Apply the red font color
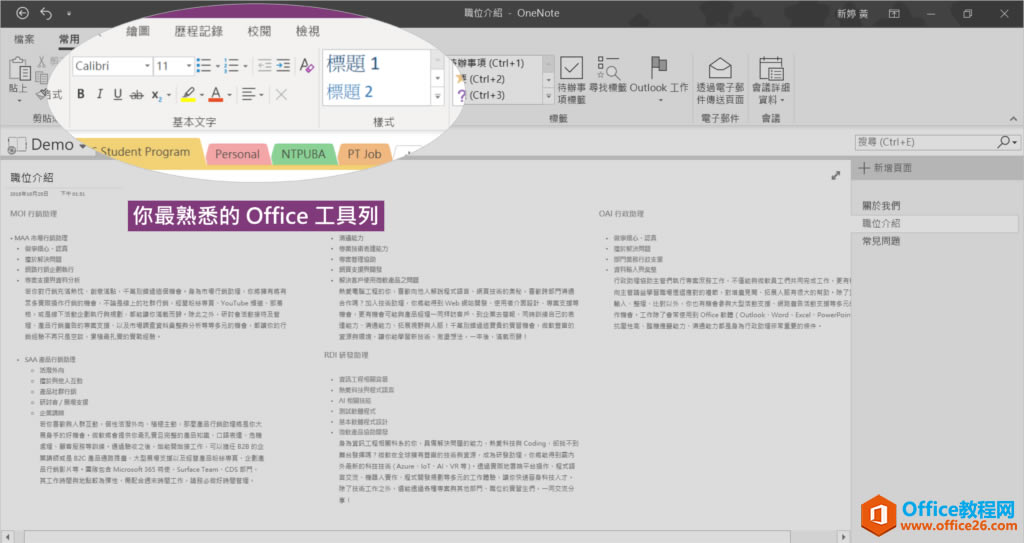The height and width of the screenshot is (543, 1024). pyautogui.click(x=216, y=94)
